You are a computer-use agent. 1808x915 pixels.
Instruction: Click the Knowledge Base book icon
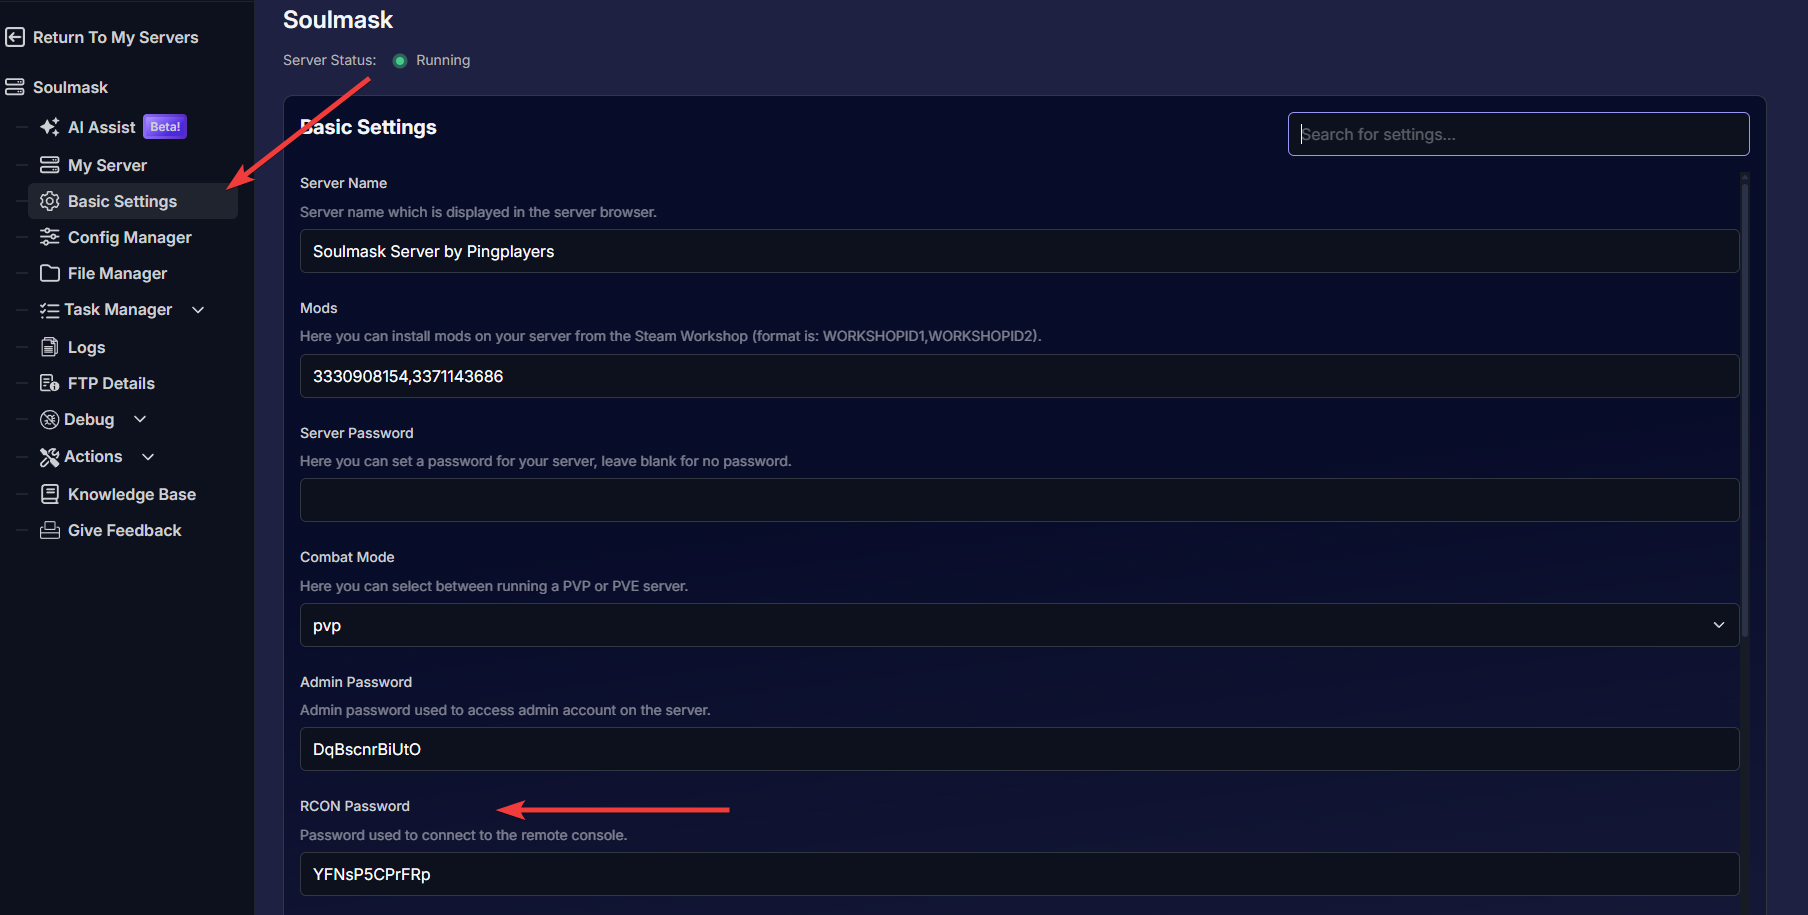[49, 494]
